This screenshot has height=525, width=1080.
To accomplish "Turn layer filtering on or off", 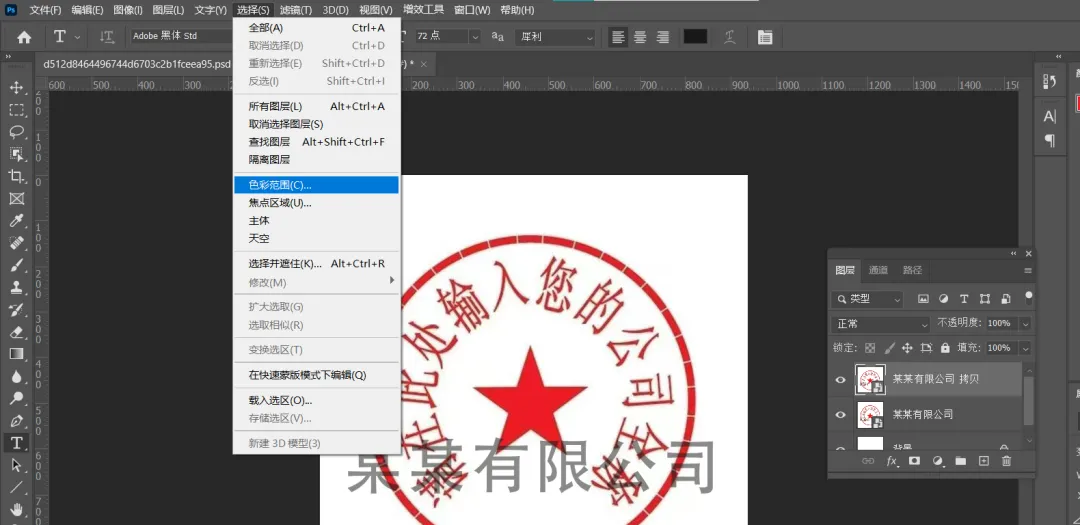I will pos(1028,298).
